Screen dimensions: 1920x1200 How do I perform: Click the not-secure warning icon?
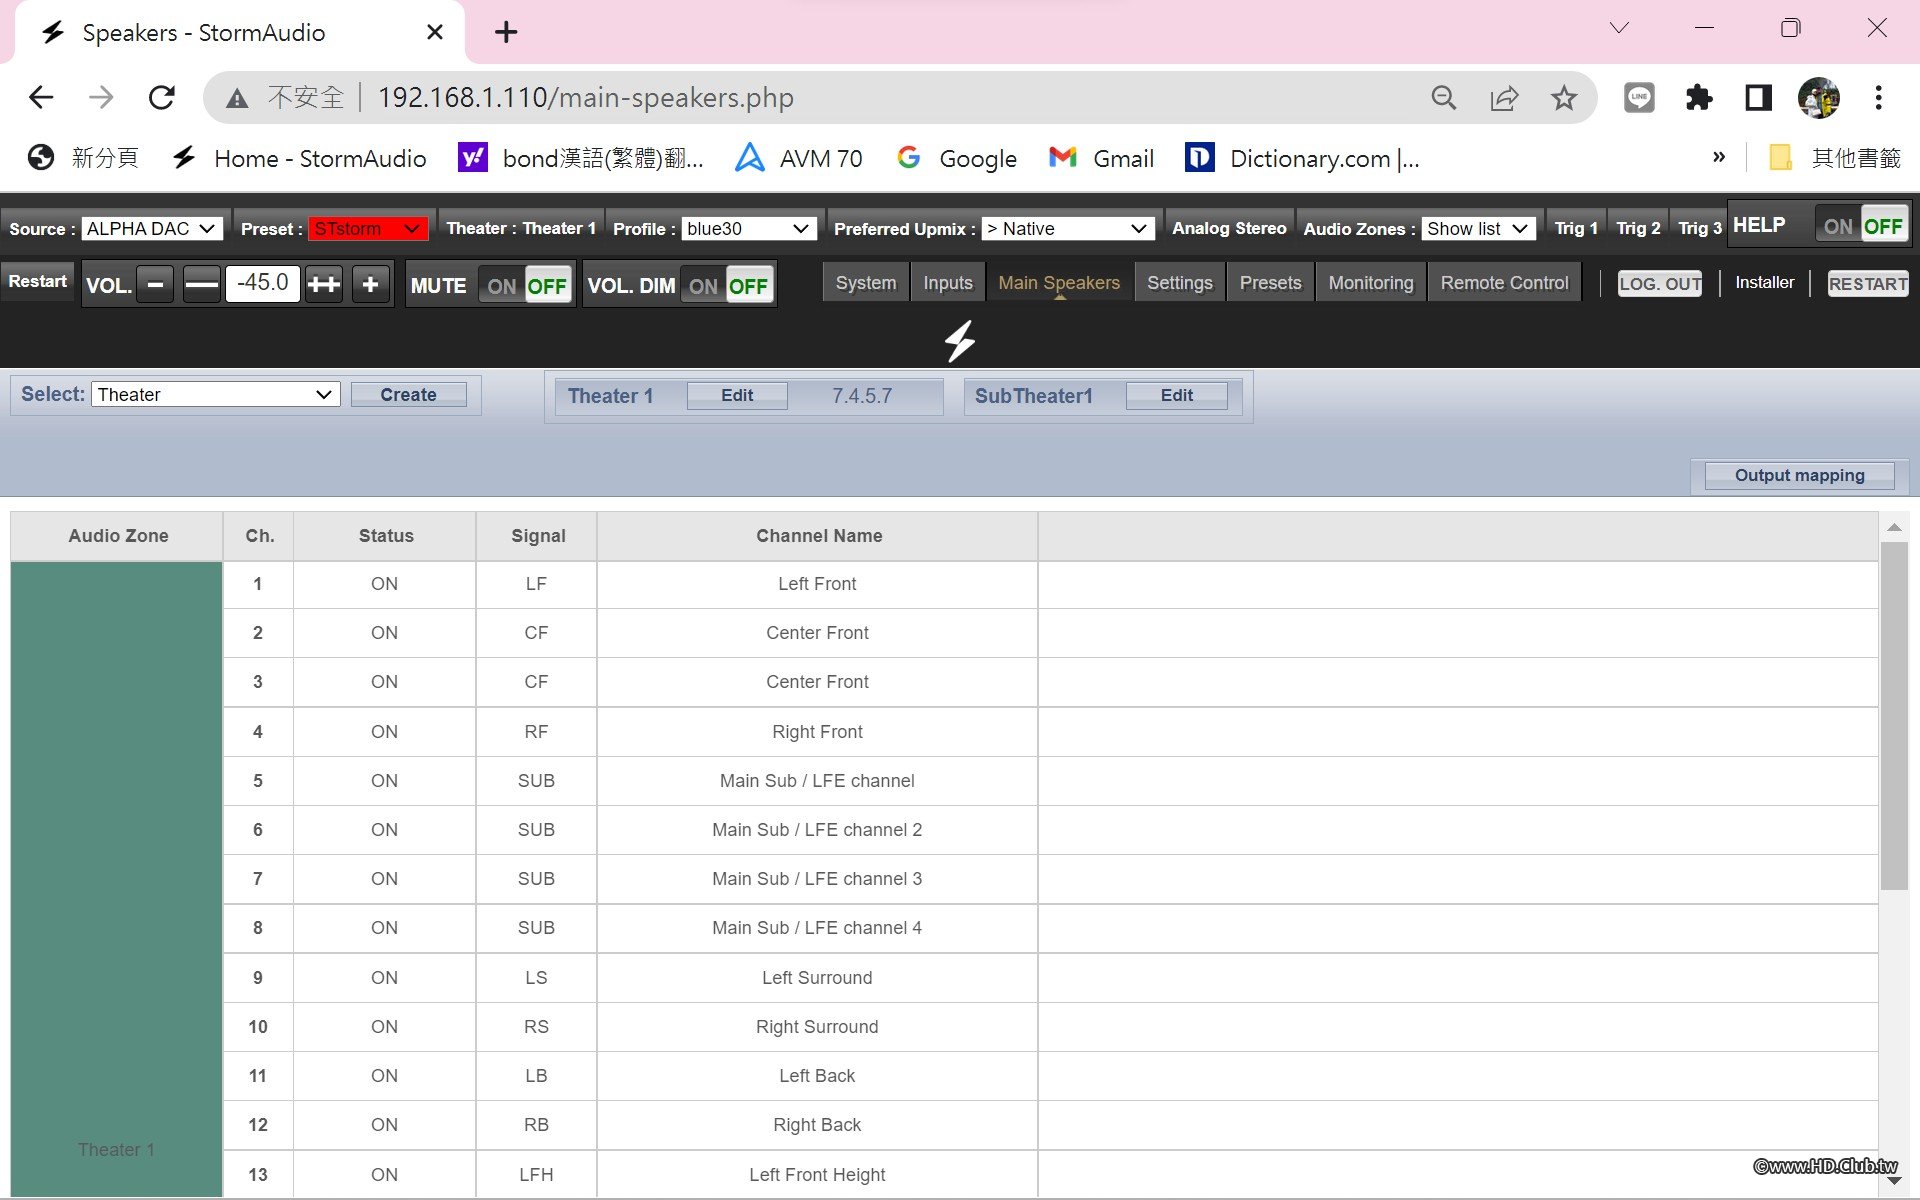[237, 98]
